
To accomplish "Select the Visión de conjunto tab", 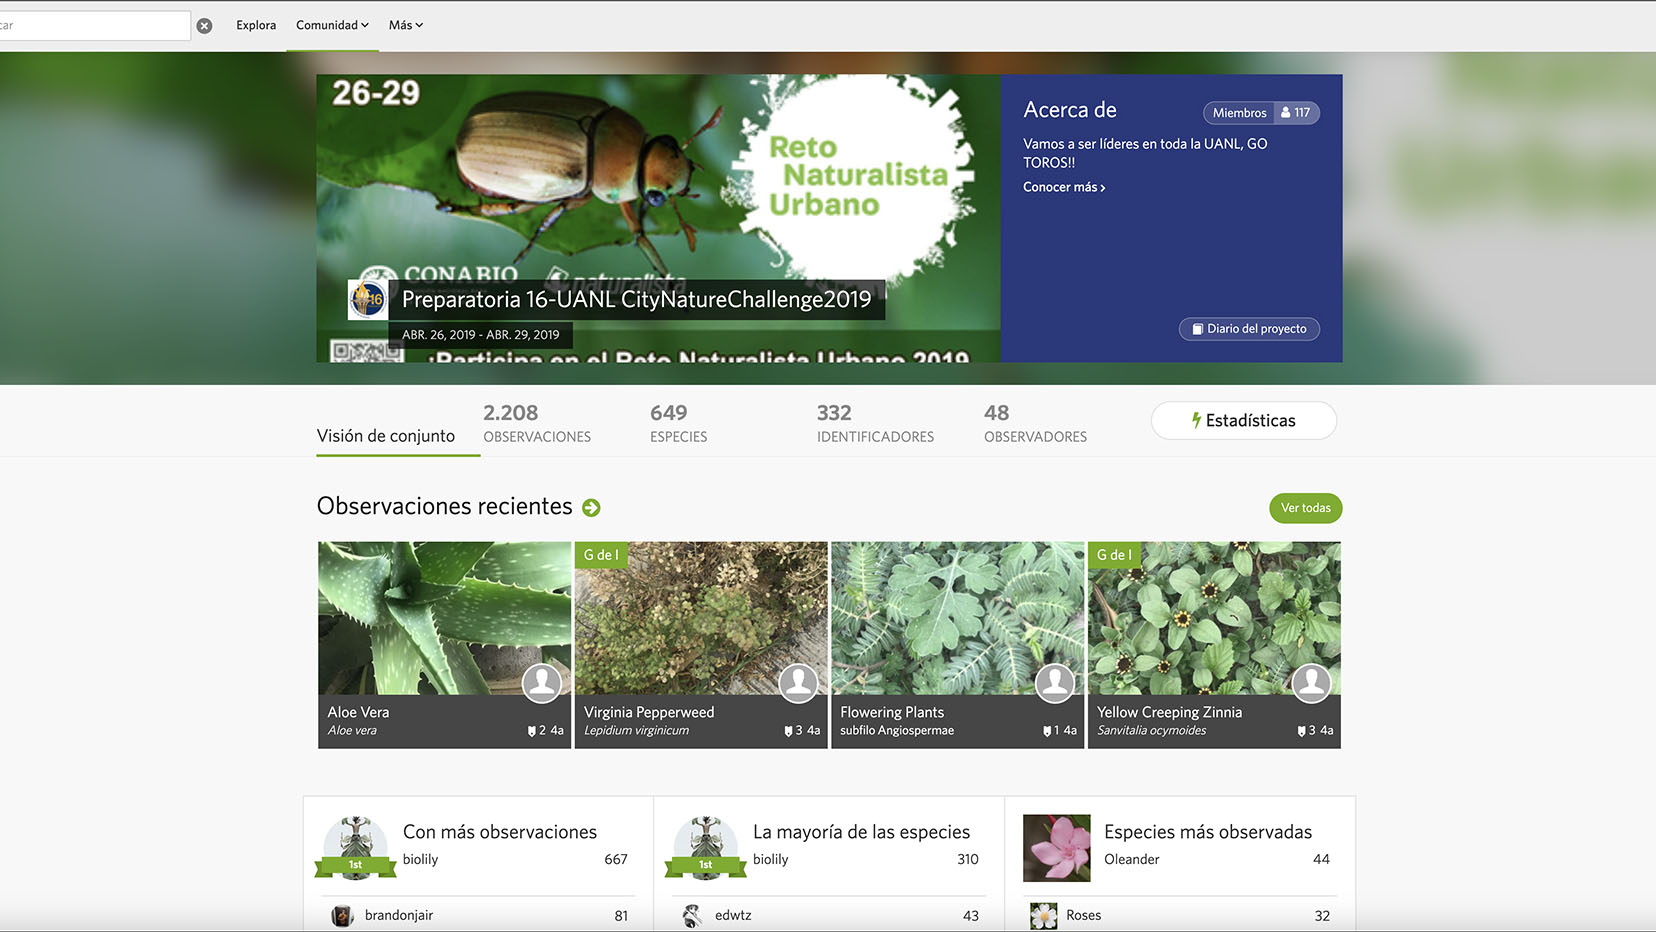I will click(385, 435).
